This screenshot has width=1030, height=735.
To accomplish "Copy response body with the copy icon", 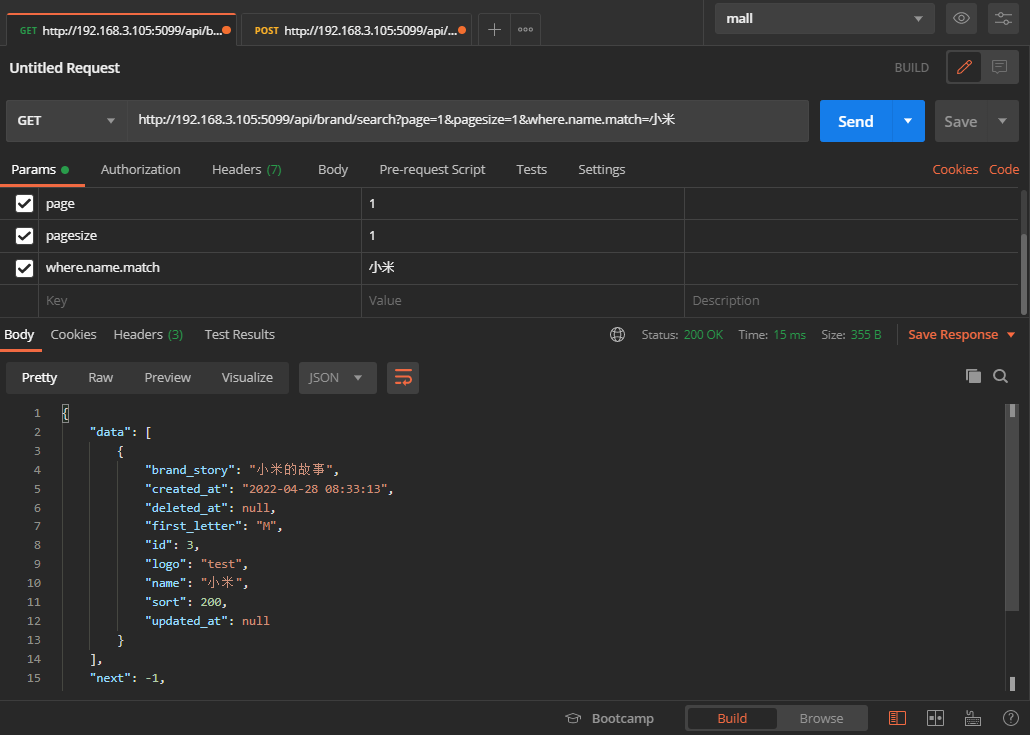I will pos(973,376).
